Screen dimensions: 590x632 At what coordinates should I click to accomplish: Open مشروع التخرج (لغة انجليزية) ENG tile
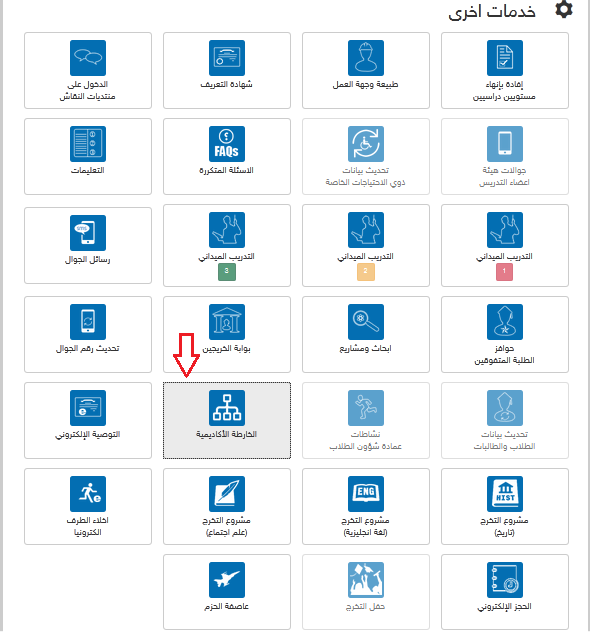pos(366,507)
